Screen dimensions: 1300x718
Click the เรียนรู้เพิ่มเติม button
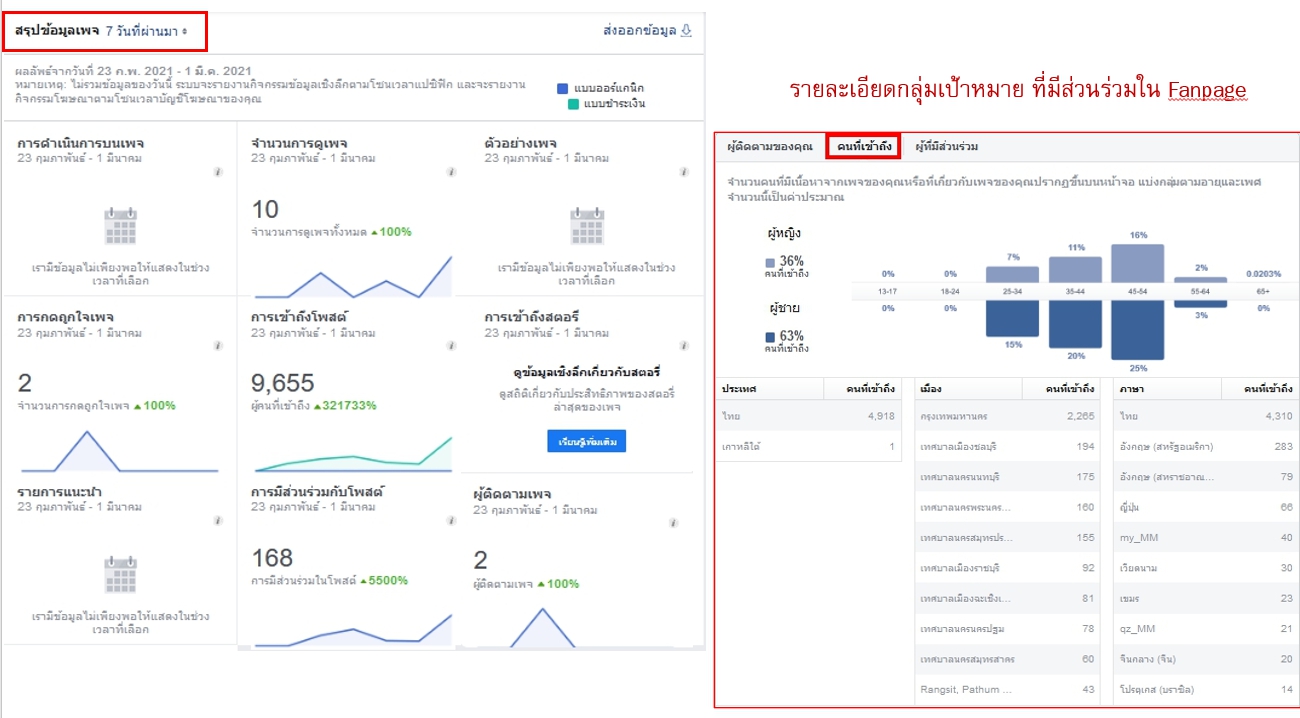[x=586, y=441]
